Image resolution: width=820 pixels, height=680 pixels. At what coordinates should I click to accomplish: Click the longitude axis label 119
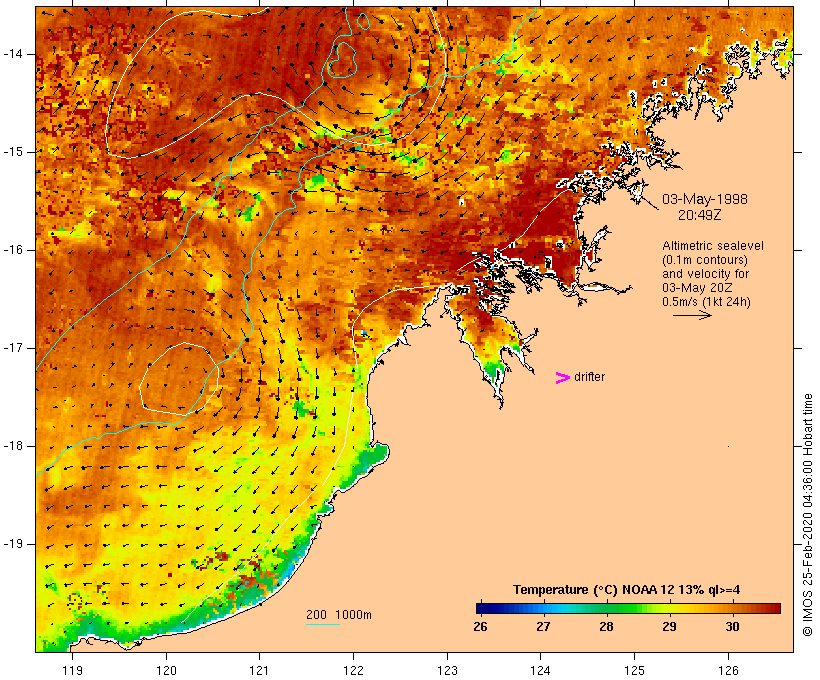point(72,670)
